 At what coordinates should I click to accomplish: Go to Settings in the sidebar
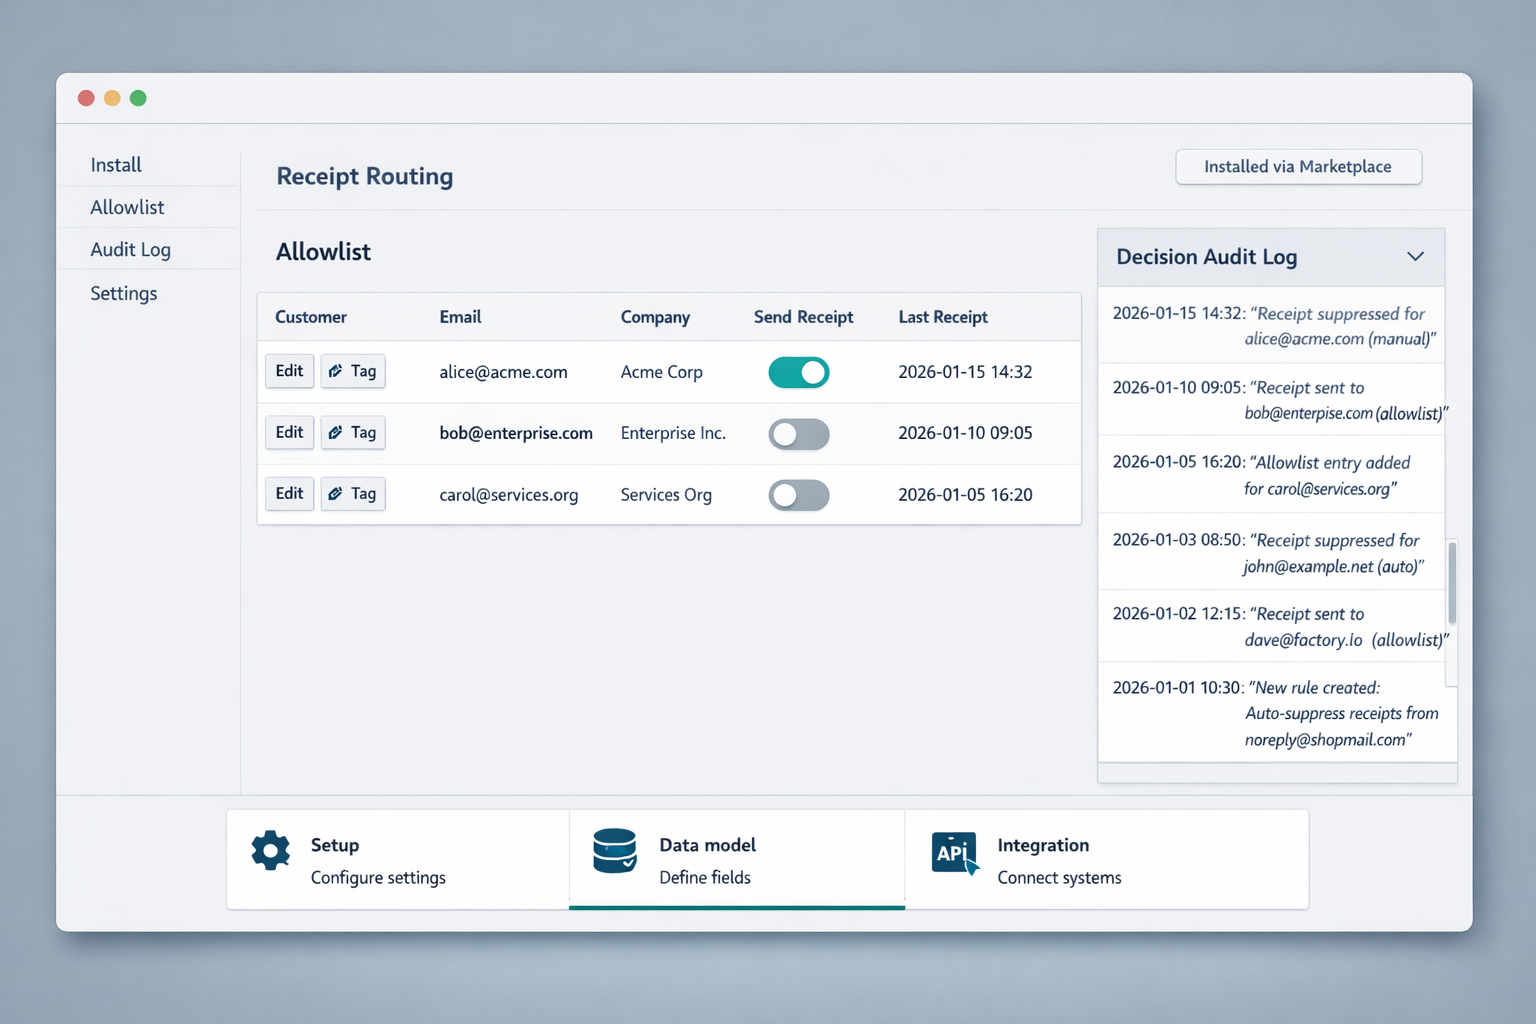point(124,293)
